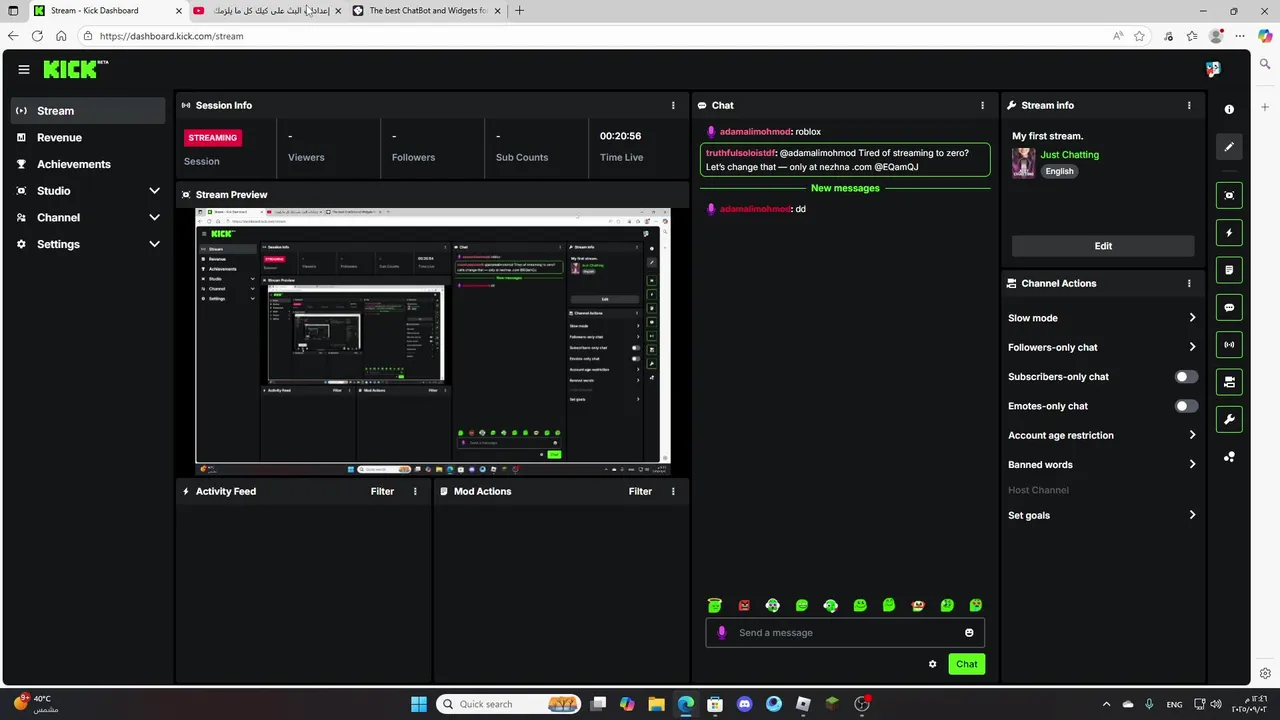Toggle the document notes widget in right sidebar

coord(1229,270)
